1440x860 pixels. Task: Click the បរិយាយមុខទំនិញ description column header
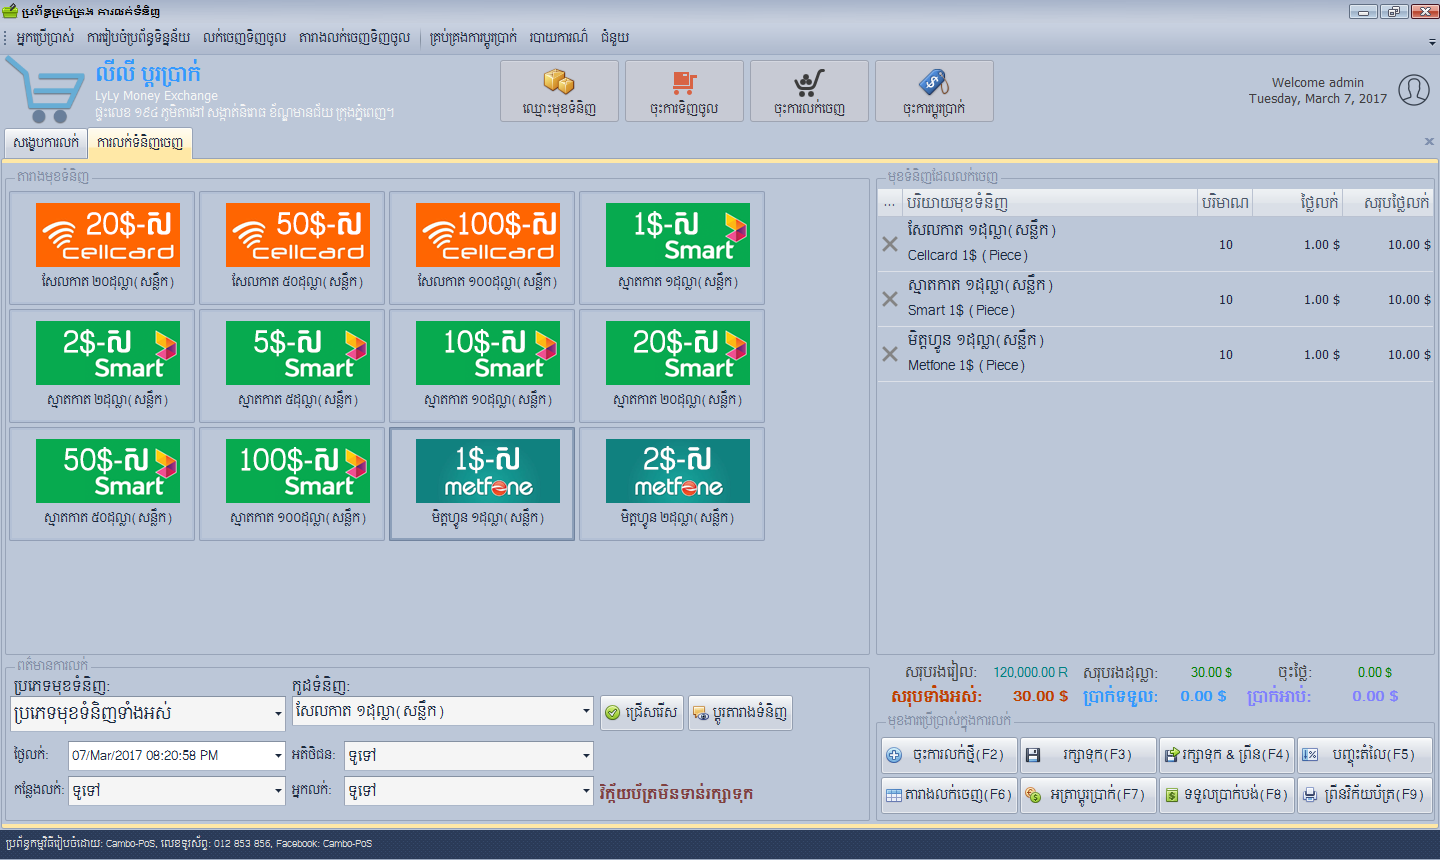pos(1050,203)
